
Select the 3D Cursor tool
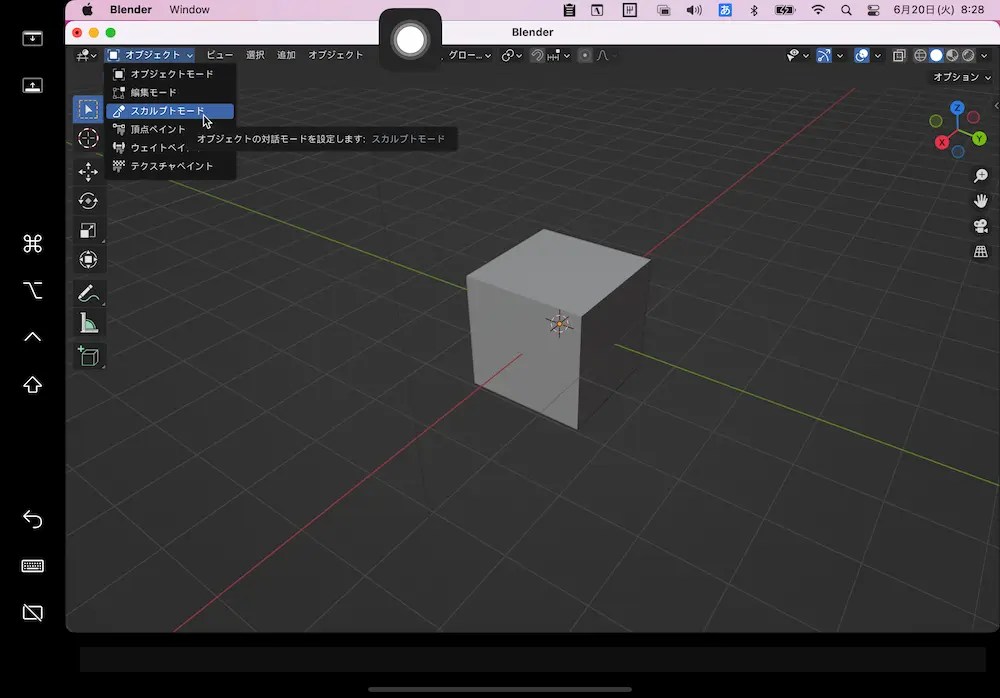click(x=88, y=138)
